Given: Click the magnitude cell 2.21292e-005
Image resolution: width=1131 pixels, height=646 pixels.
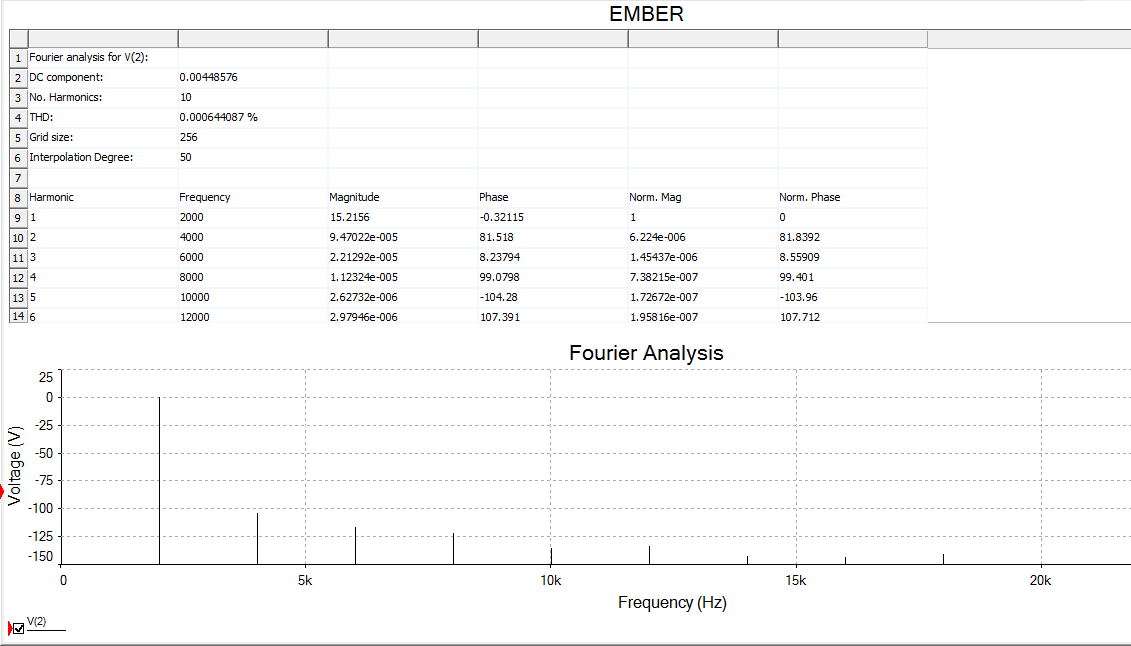Looking at the screenshot, I should point(403,257).
